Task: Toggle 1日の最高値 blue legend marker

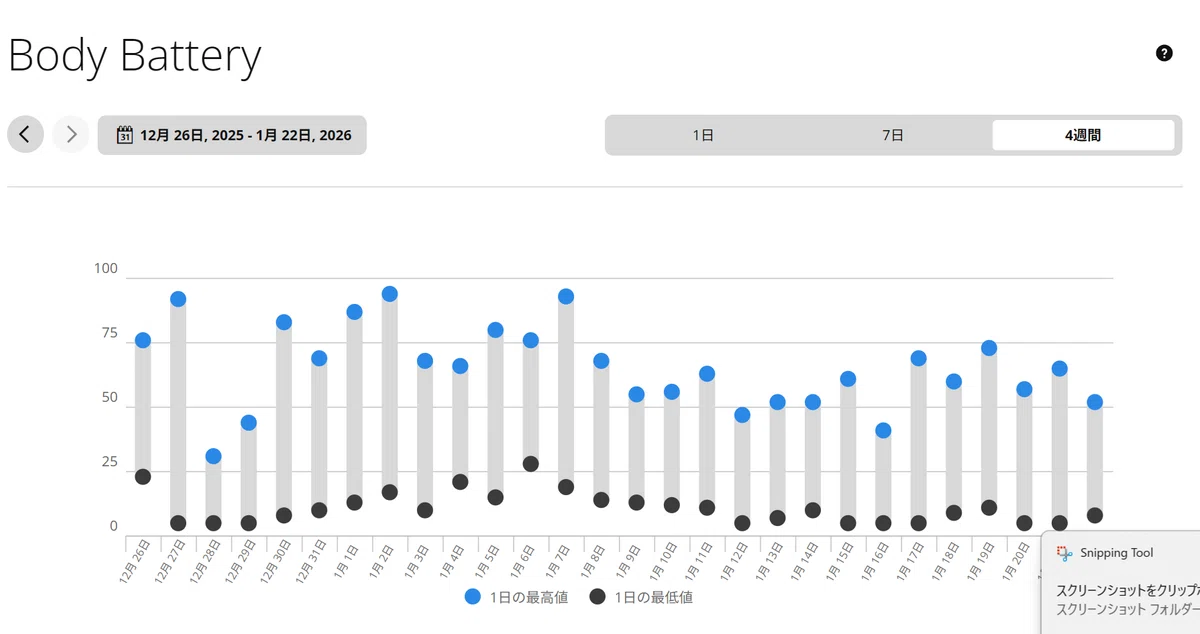Action: coord(473,597)
